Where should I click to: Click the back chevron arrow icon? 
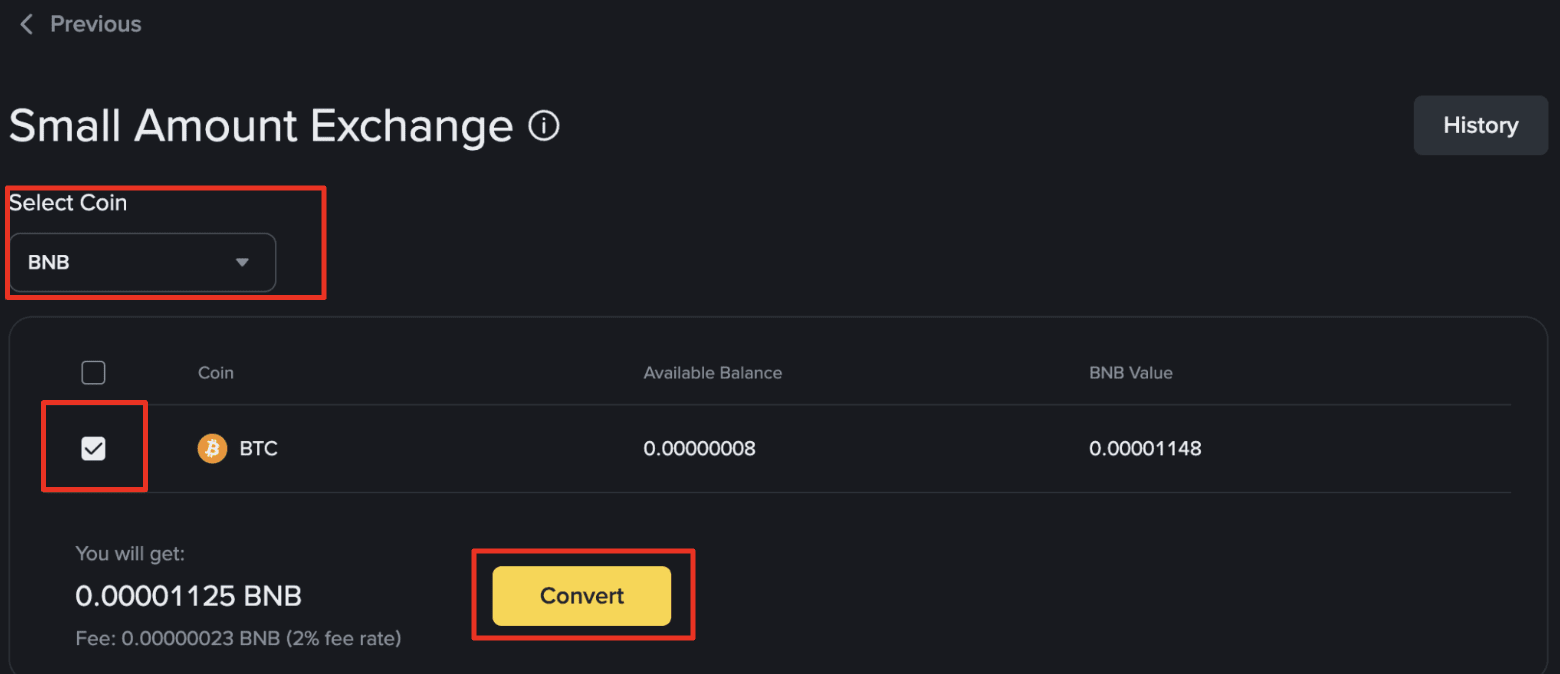(27, 24)
